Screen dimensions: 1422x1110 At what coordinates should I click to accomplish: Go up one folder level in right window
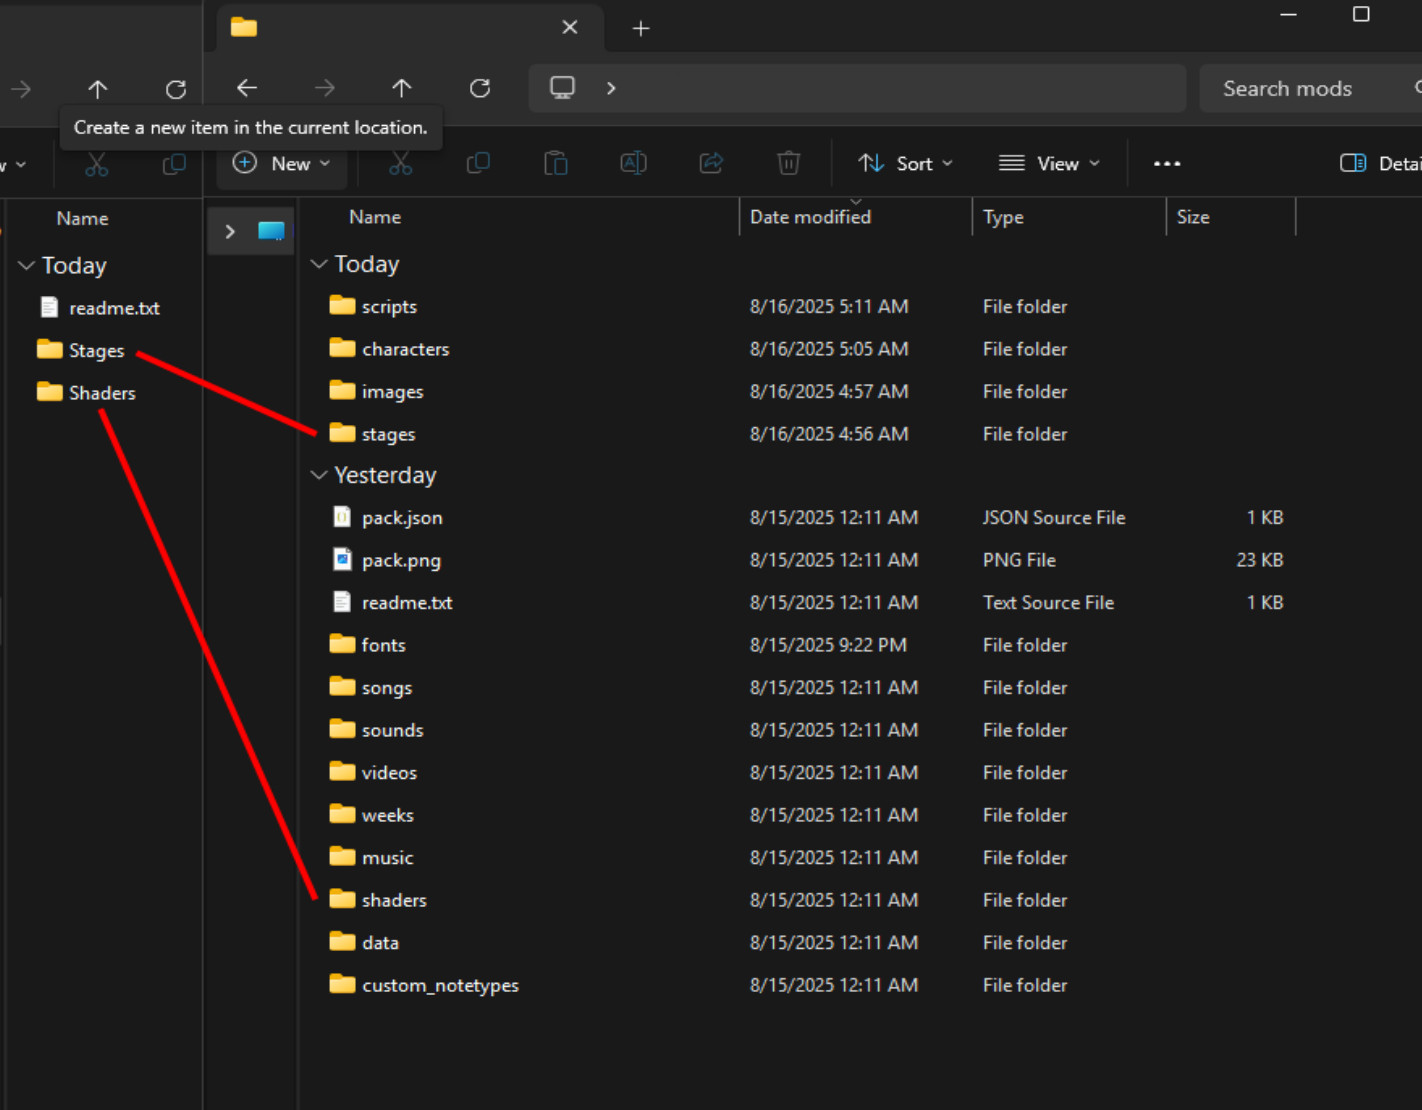click(x=402, y=88)
